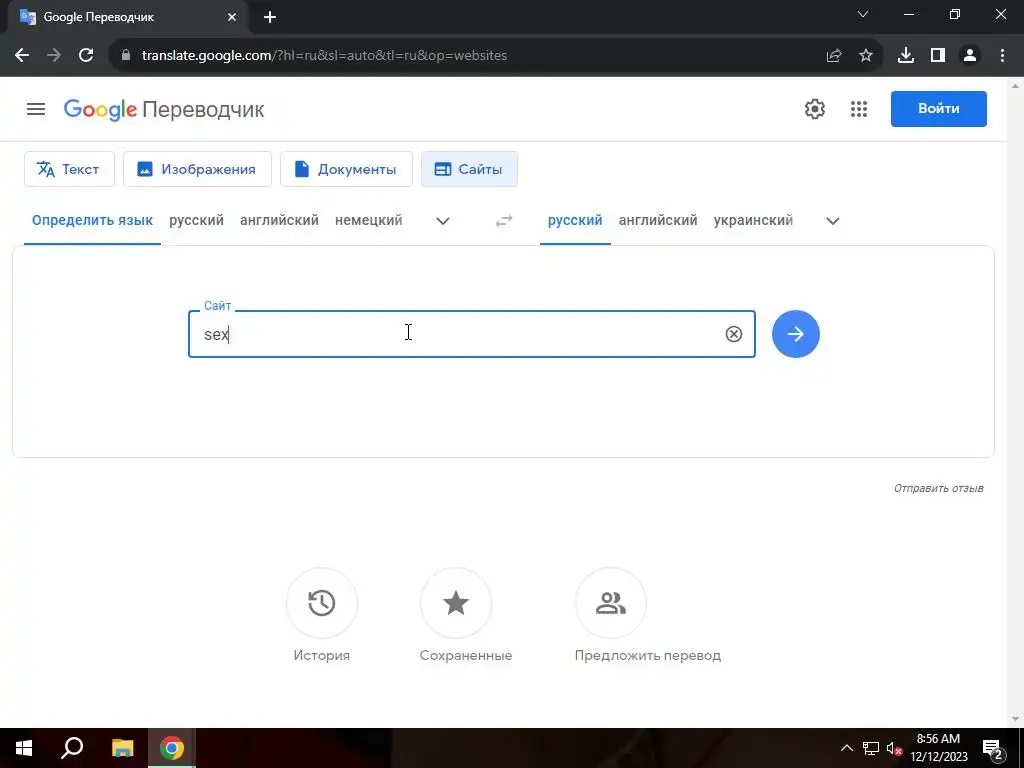Open Windows Start menu
This screenshot has width=1024, height=768.
click(24, 748)
